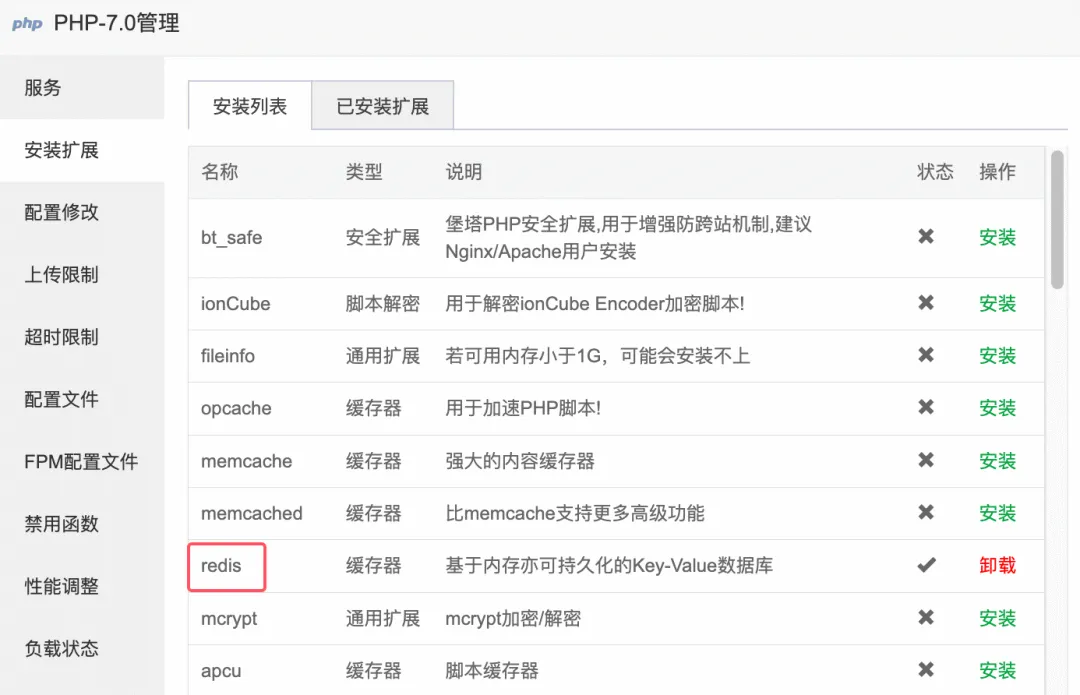Click the extension list vertical scrollbar
1080x695 pixels.
pos(1057,220)
